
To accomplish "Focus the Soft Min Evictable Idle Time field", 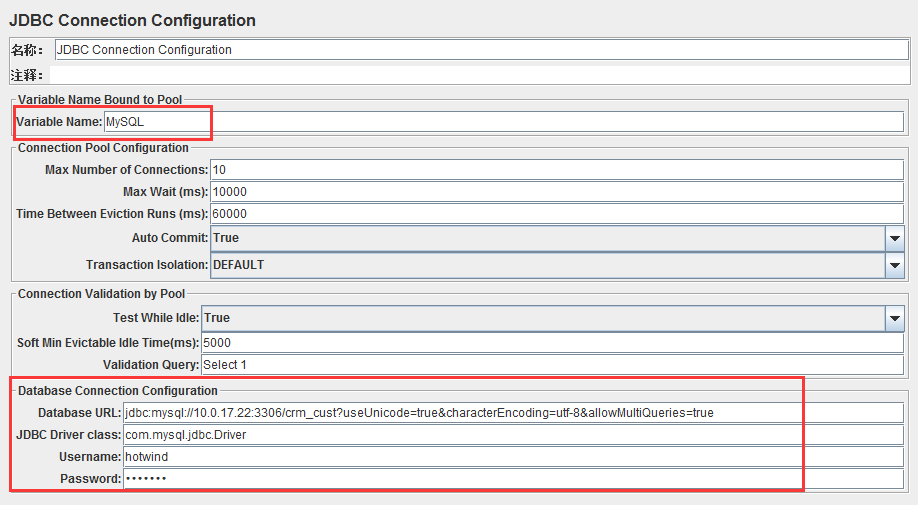I will pos(553,343).
